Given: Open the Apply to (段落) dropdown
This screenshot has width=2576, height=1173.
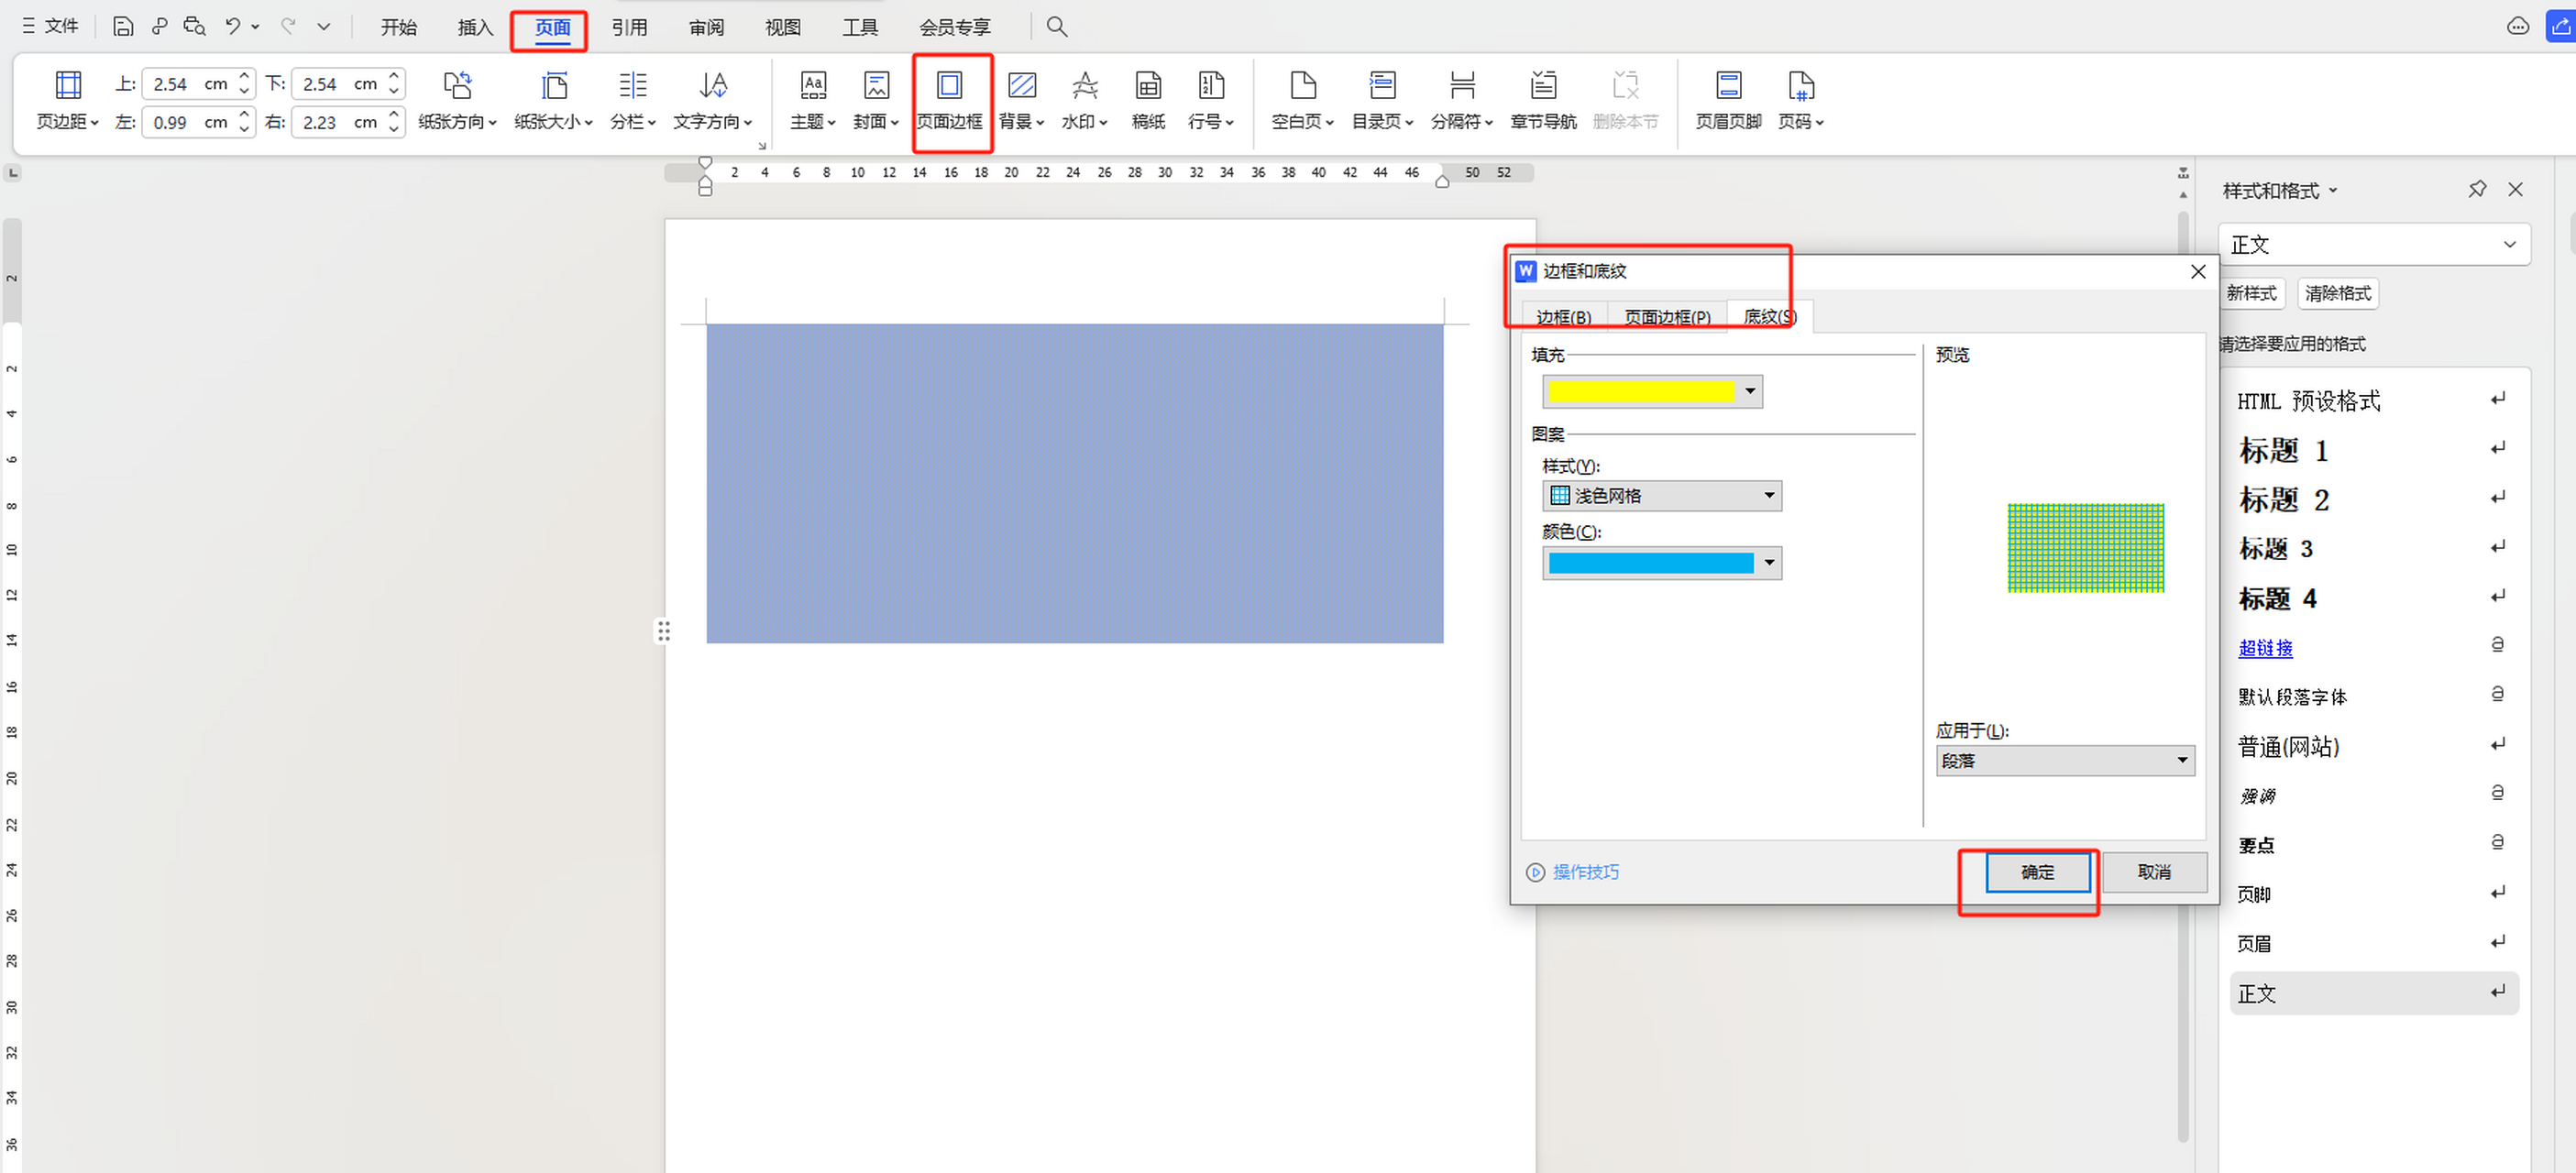Looking at the screenshot, I should [x=2181, y=761].
